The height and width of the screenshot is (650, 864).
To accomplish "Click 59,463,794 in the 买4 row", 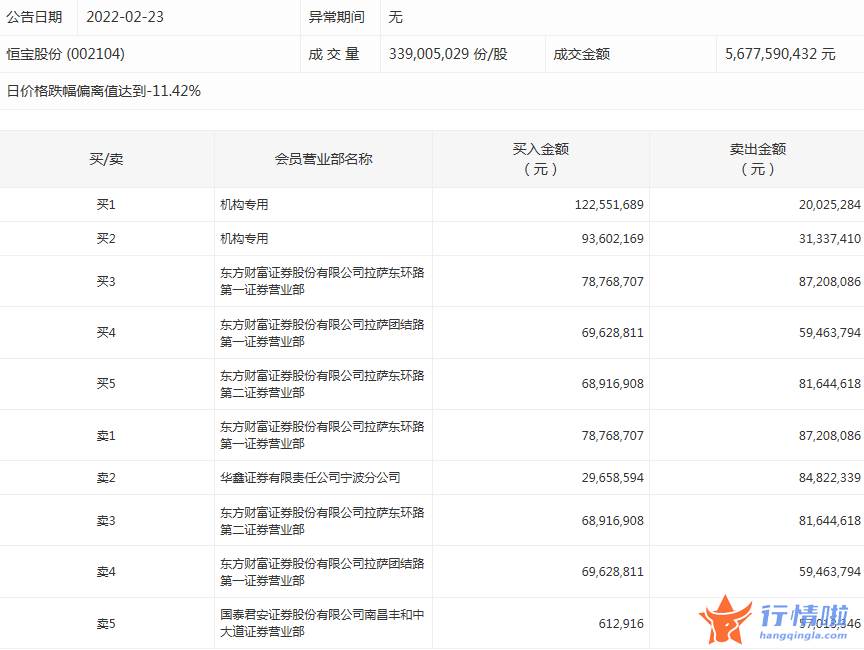I will [x=830, y=333].
